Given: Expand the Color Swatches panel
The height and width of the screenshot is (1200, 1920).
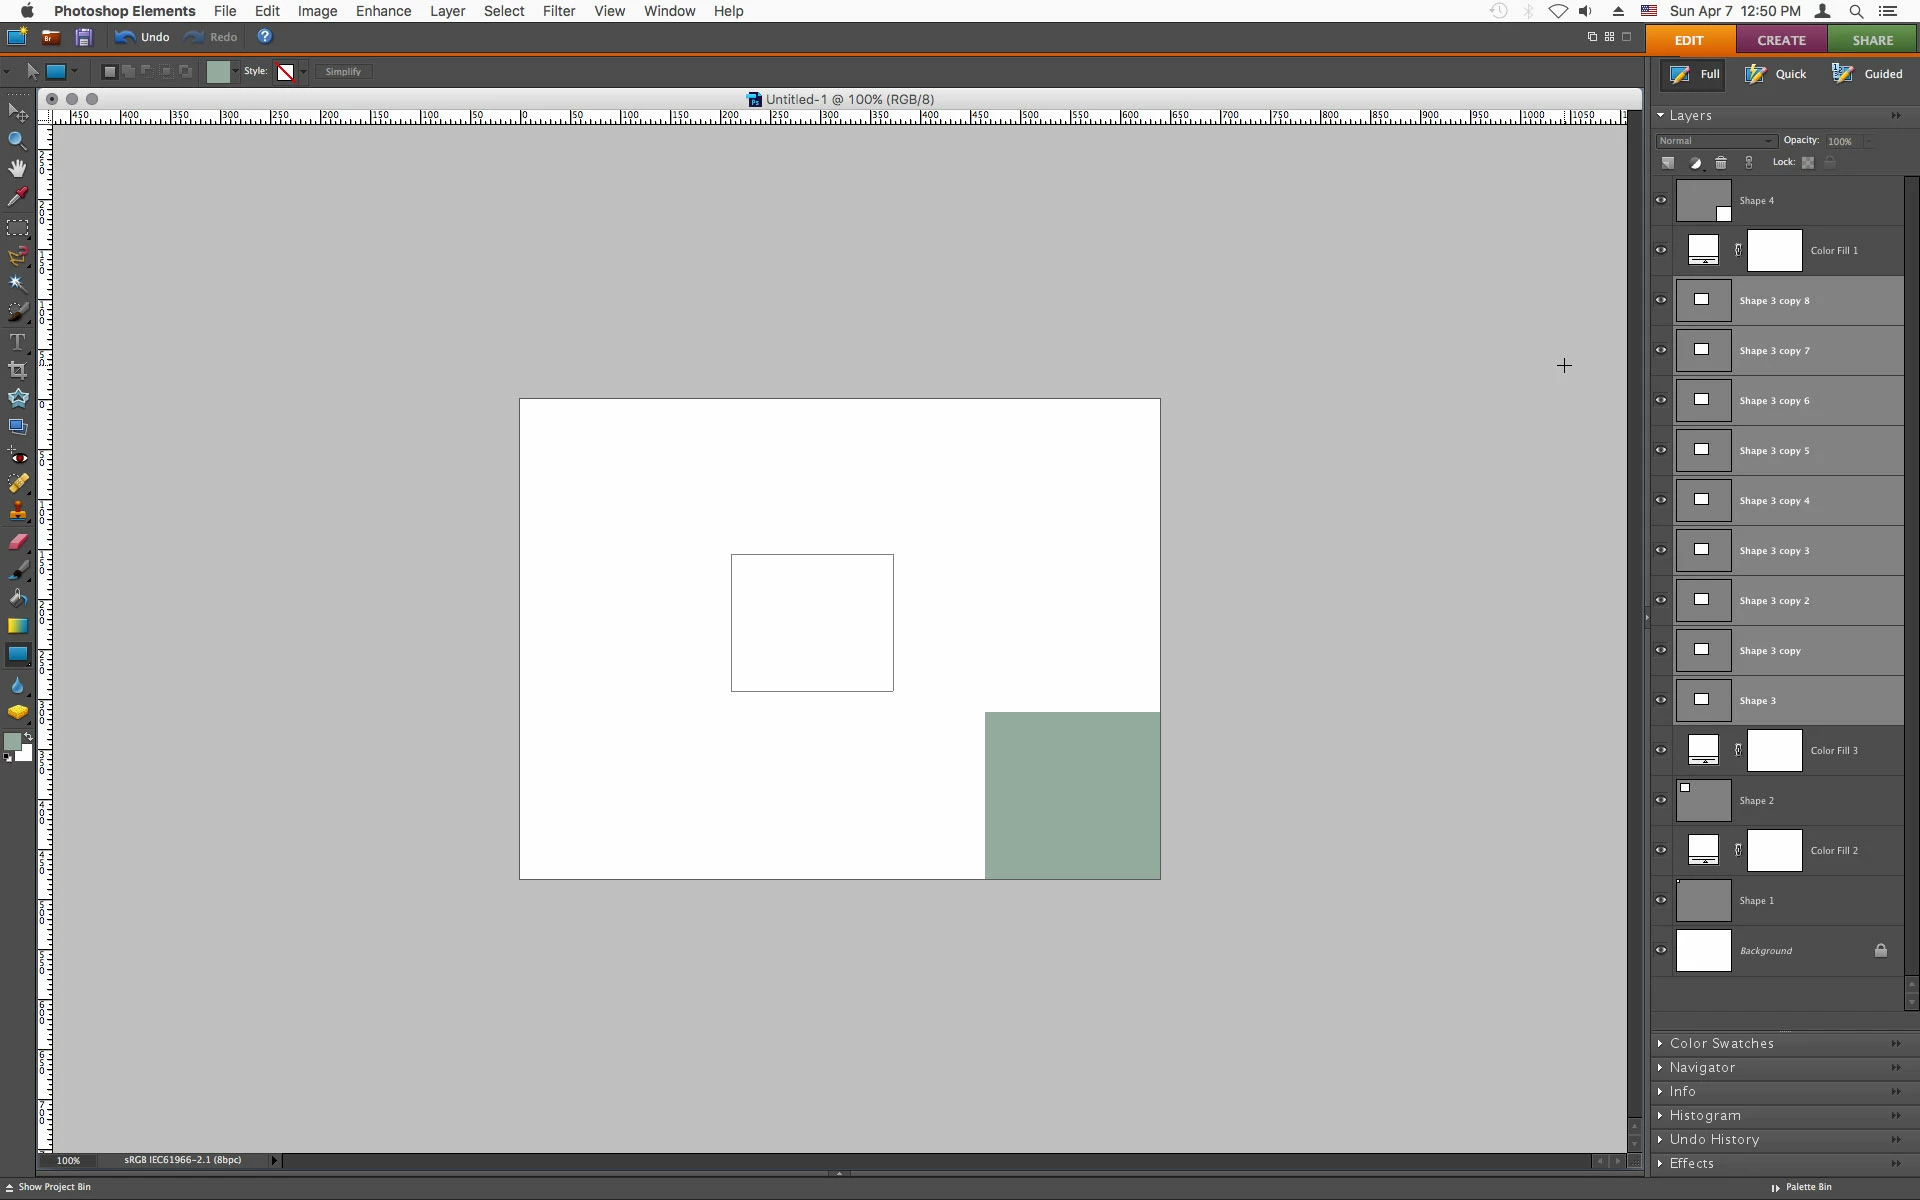Looking at the screenshot, I should coord(1721,1043).
